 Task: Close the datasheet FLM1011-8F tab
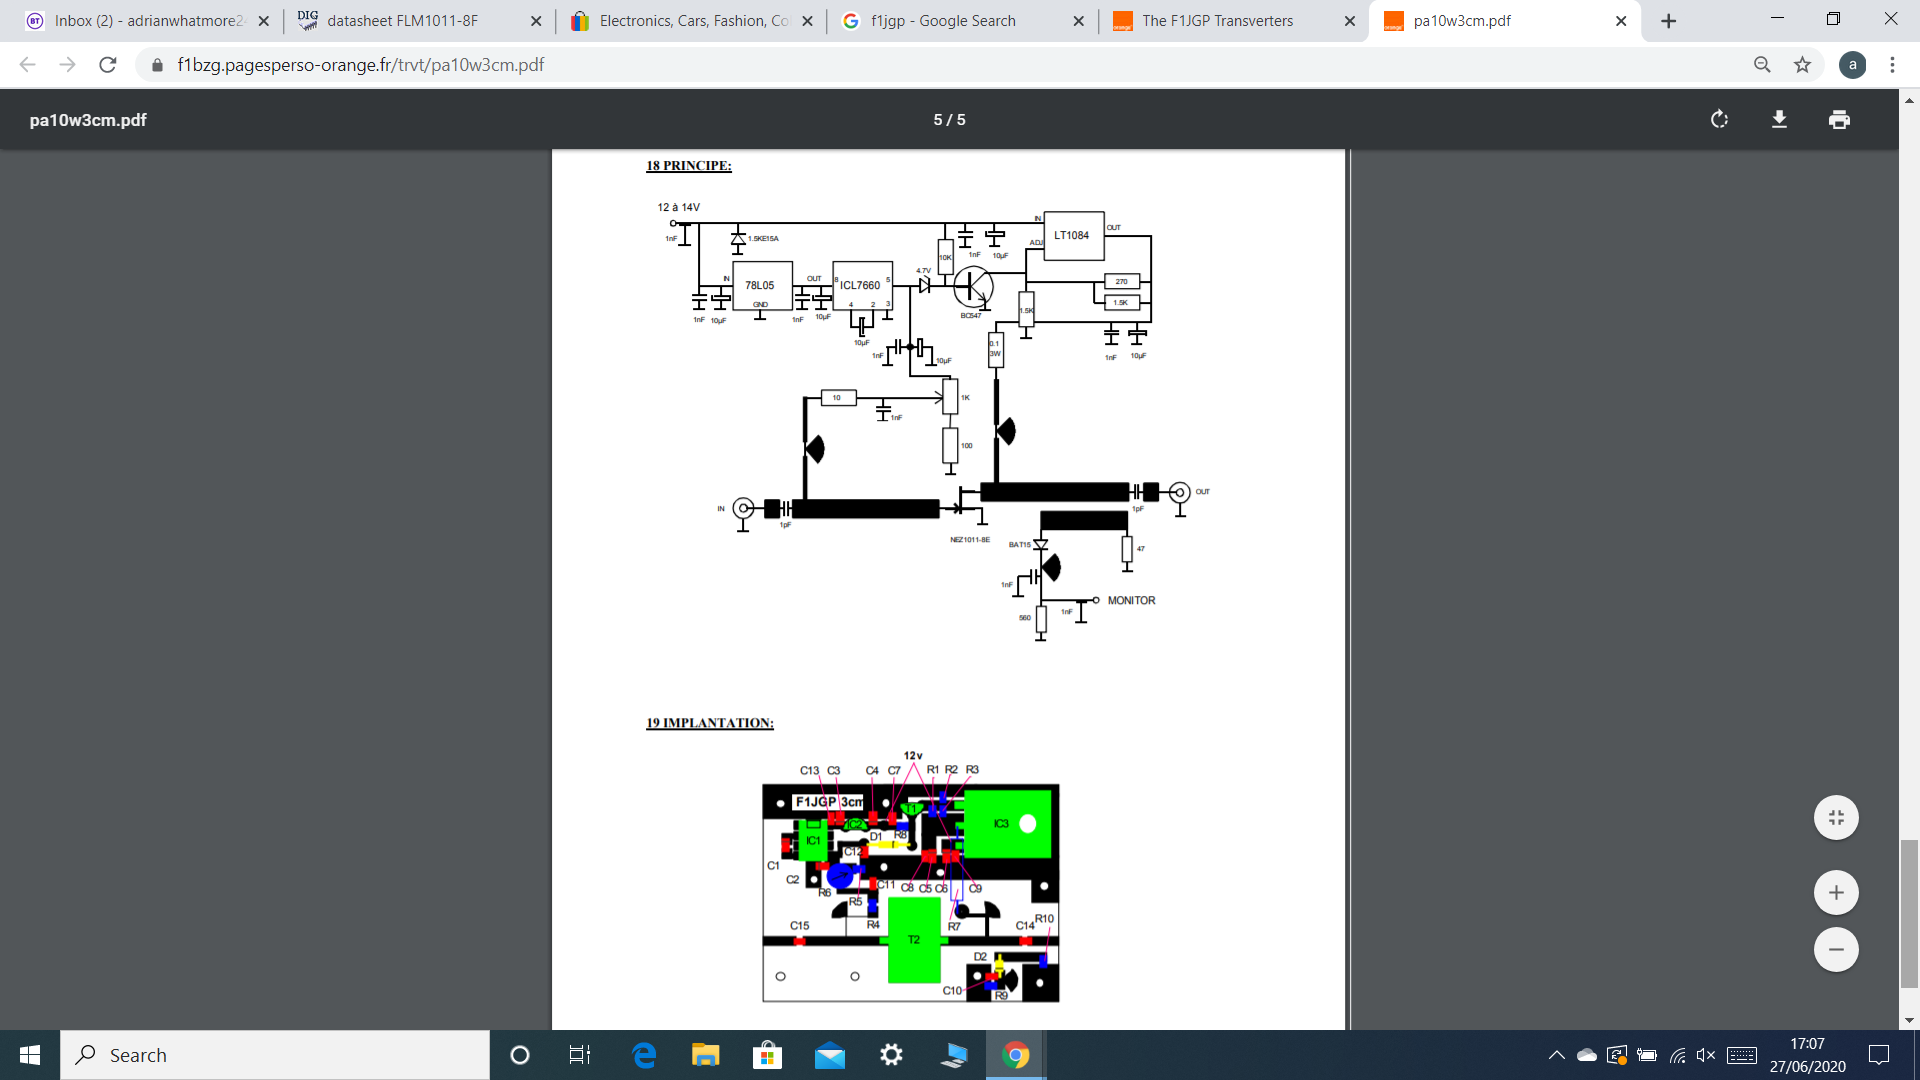coord(536,21)
